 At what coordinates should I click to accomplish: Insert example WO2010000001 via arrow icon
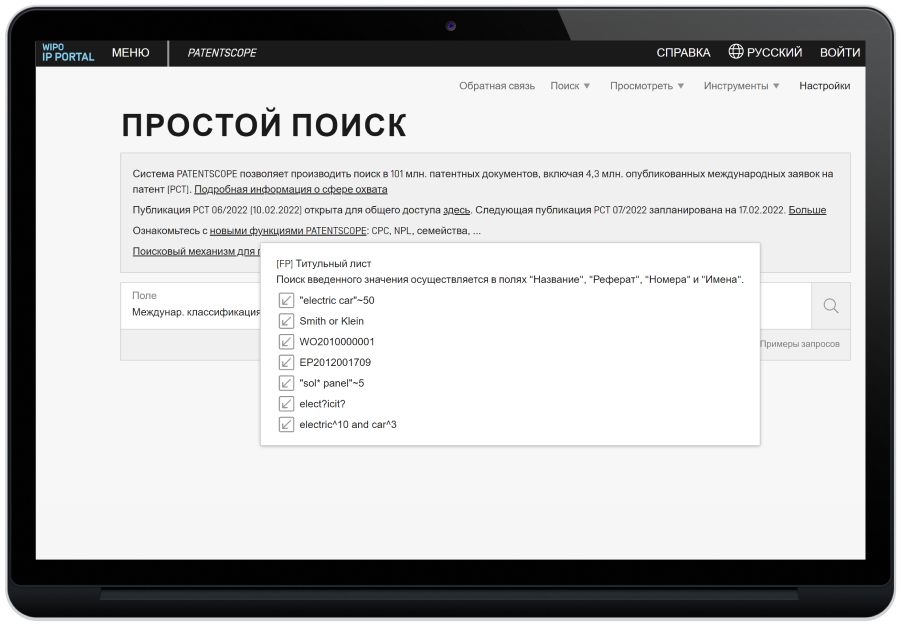(286, 342)
